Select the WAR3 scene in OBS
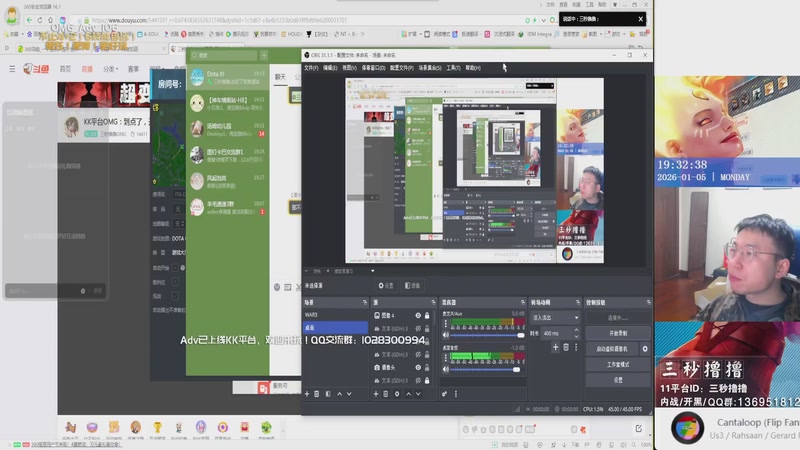Viewport: 800px width, 450px height. coord(335,315)
